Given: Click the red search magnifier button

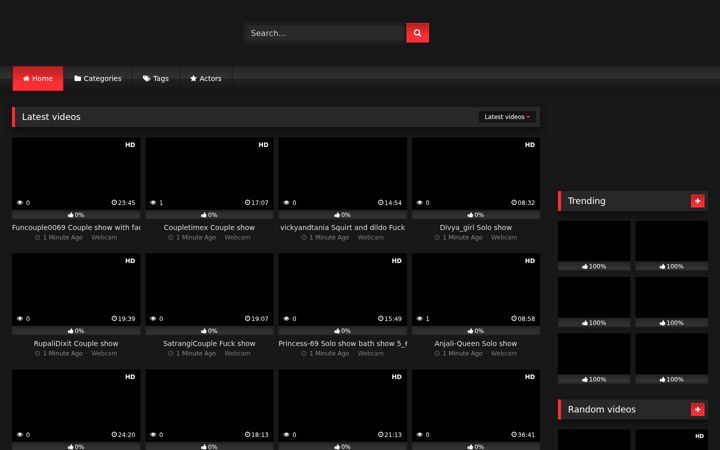Looking at the screenshot, I should [x=417, y=33].
